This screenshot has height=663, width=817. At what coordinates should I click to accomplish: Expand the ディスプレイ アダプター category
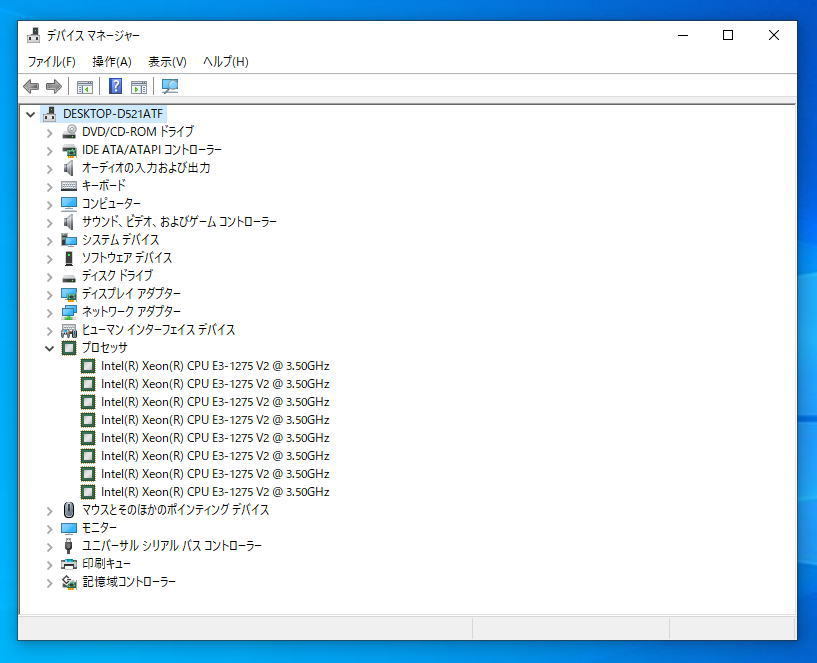[49, 295]
